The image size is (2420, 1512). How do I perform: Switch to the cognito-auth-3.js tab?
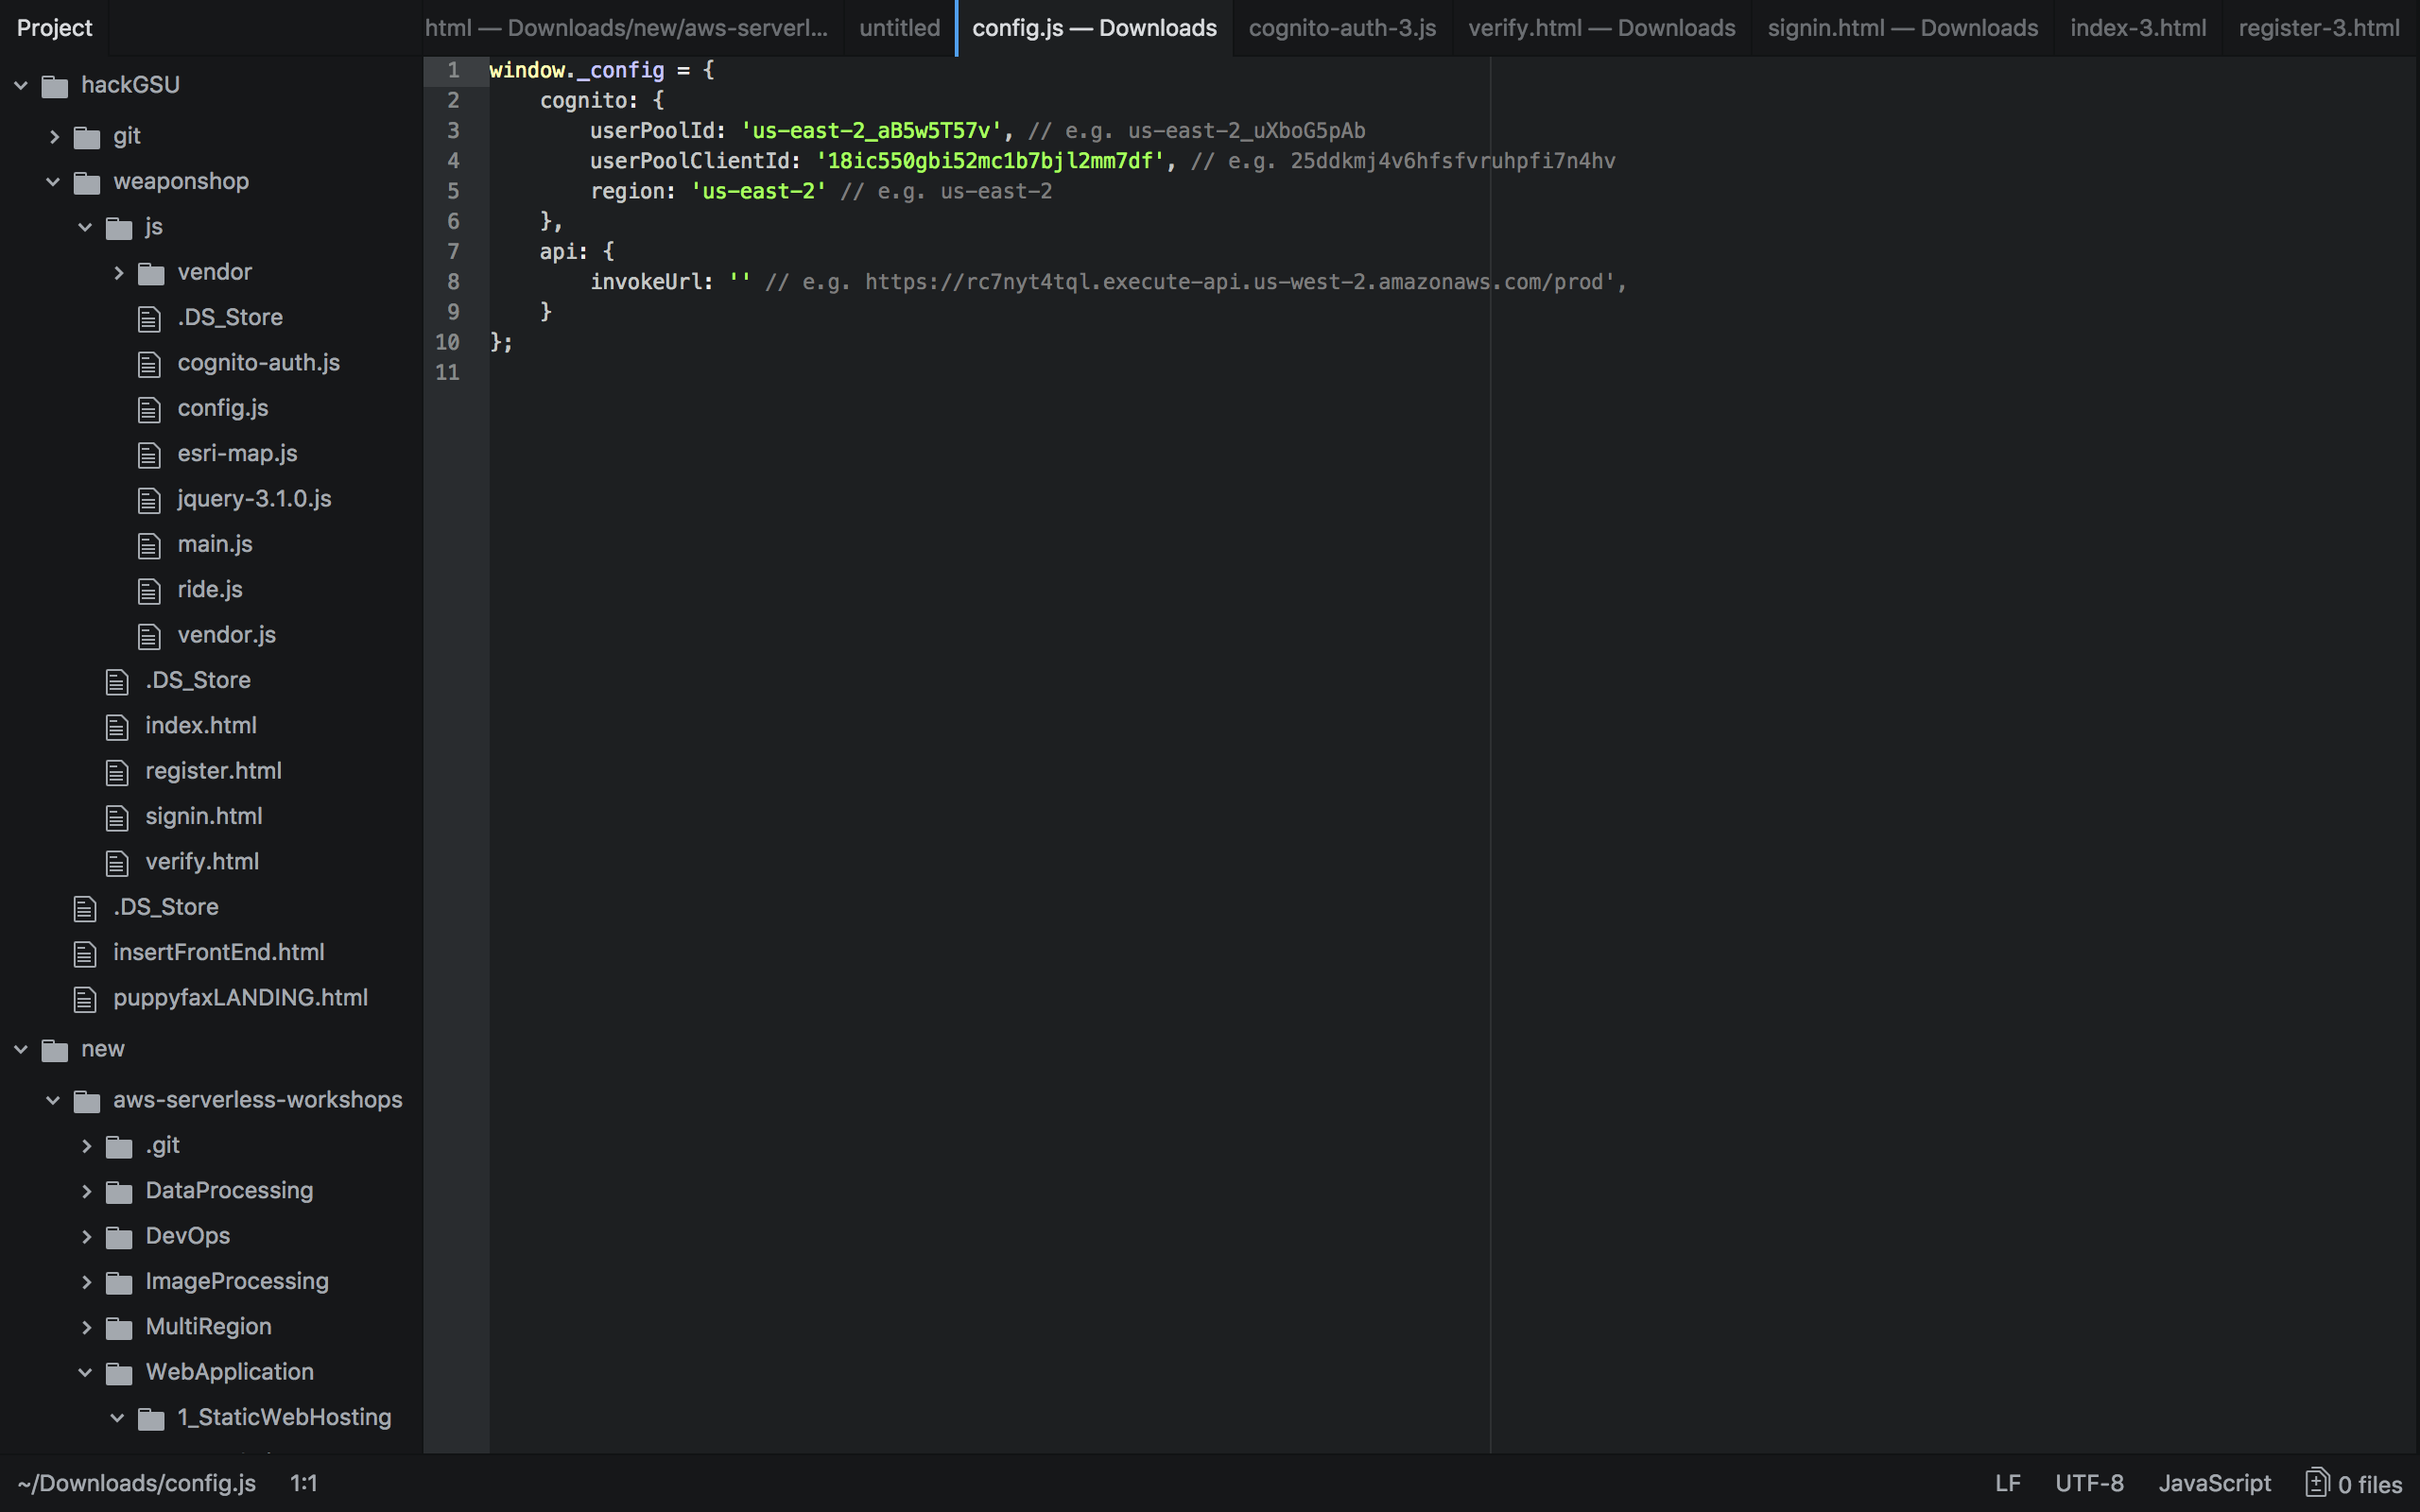click(x=1342, y=28)
